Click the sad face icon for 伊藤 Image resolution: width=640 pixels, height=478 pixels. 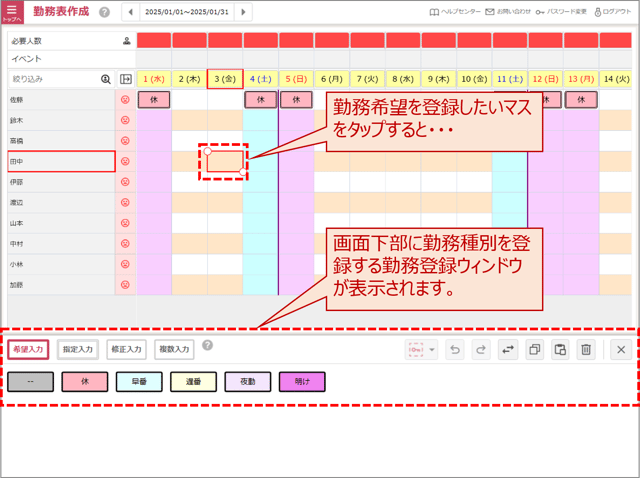[125, 182]
